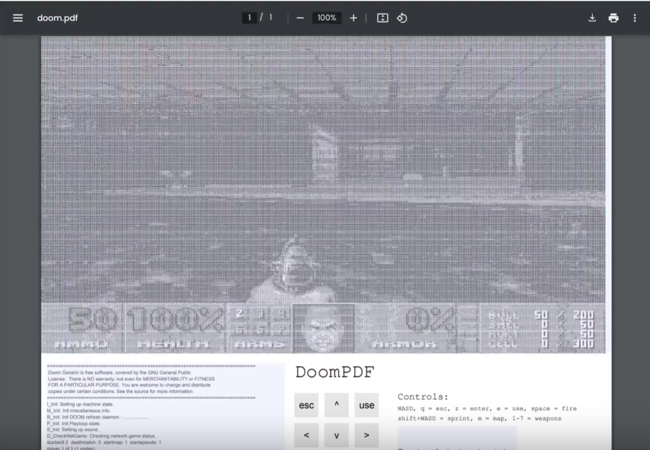
Task: Click the 'shift+WASD = sprint' controls line
Action: [x=479, y=419]
